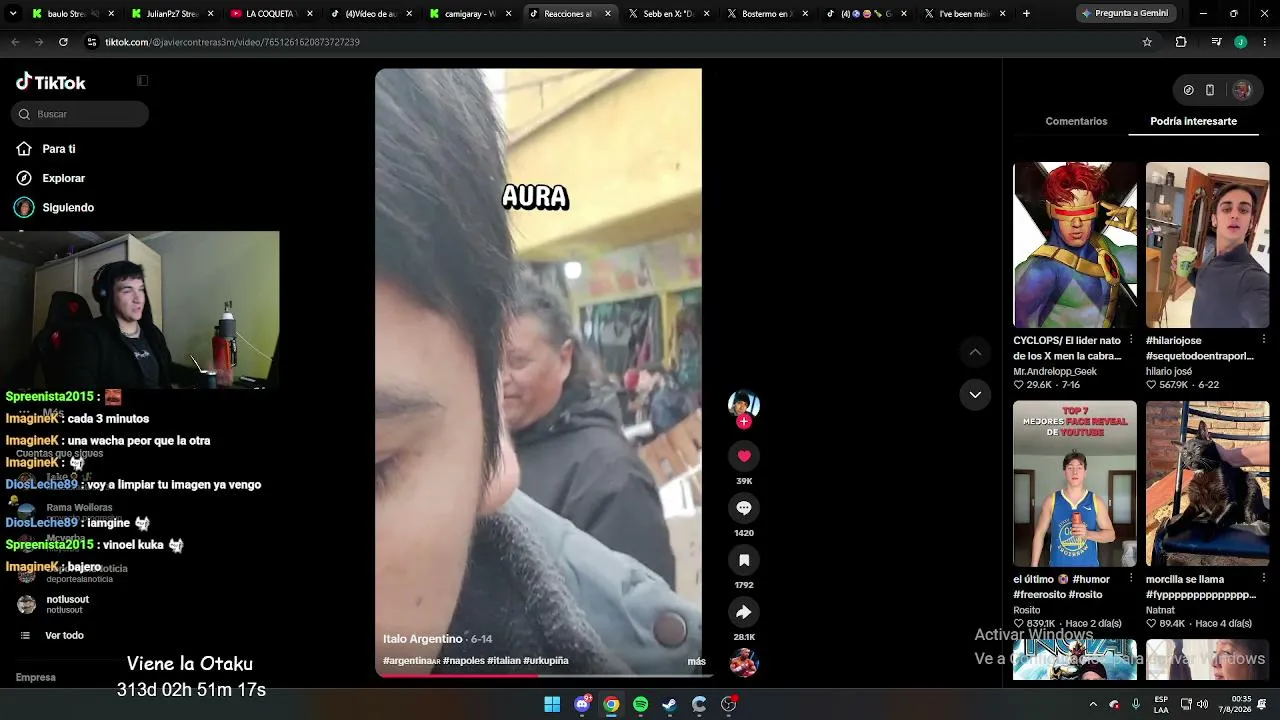Select the Podría interesarte tab
The image size is (1280, 720).
[x=1193, y=121]
